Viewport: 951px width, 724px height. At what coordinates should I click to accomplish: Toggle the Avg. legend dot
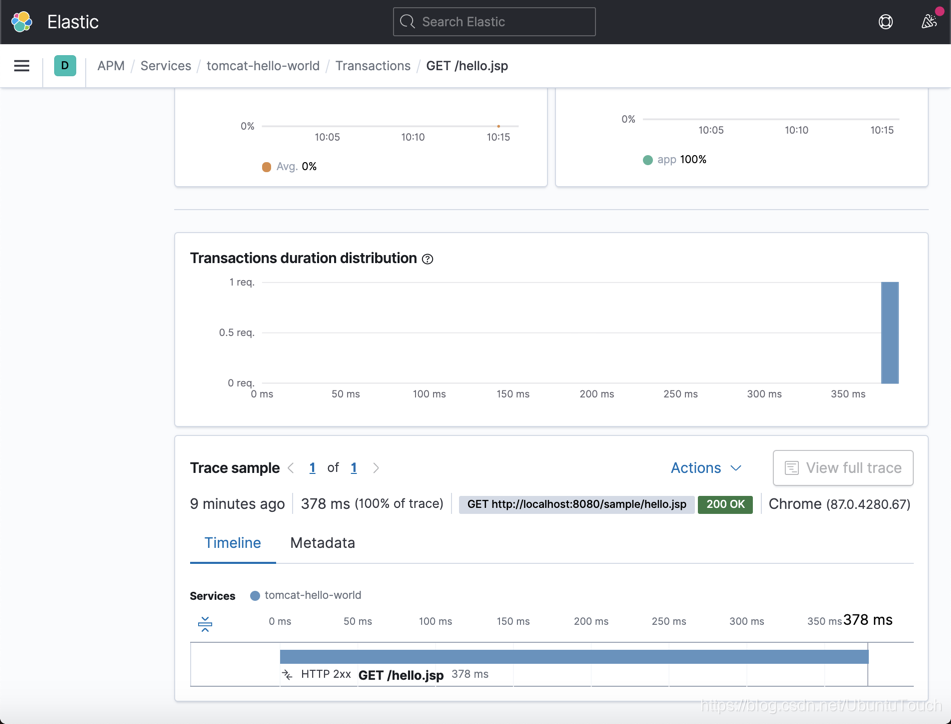[x=266, y=167]
